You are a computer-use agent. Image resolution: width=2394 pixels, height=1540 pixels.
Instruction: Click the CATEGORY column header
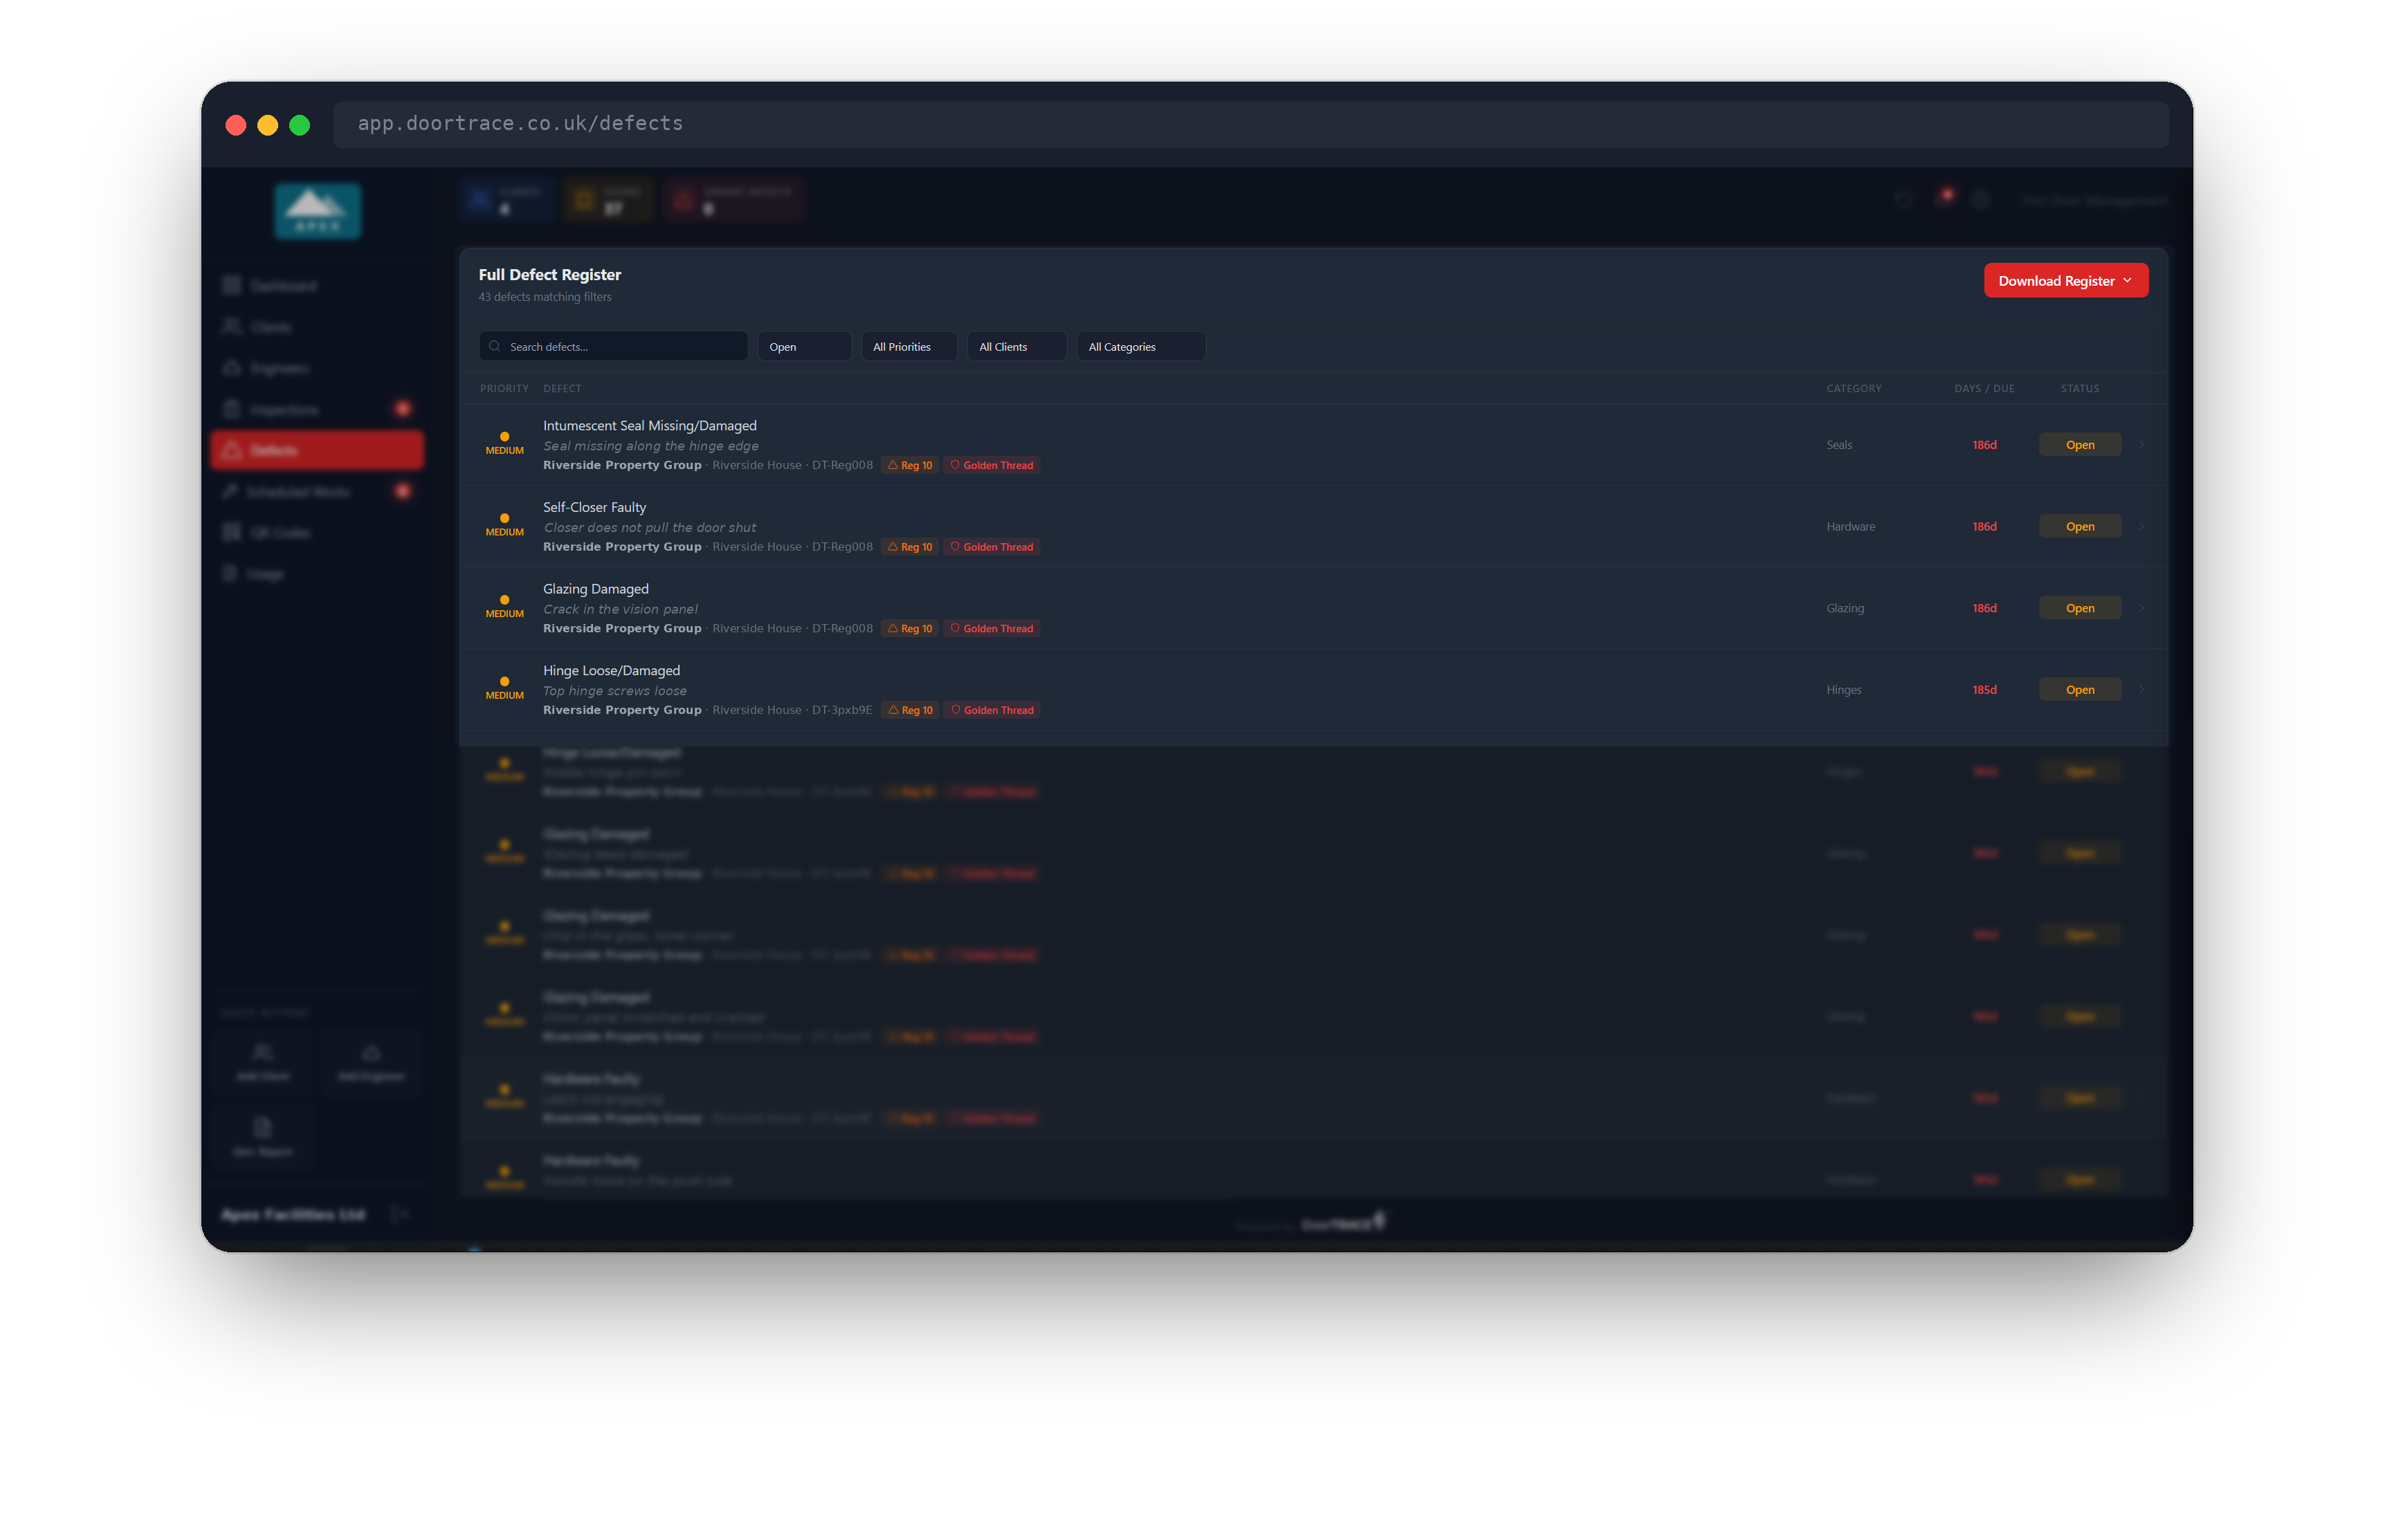coord(1853,389)
